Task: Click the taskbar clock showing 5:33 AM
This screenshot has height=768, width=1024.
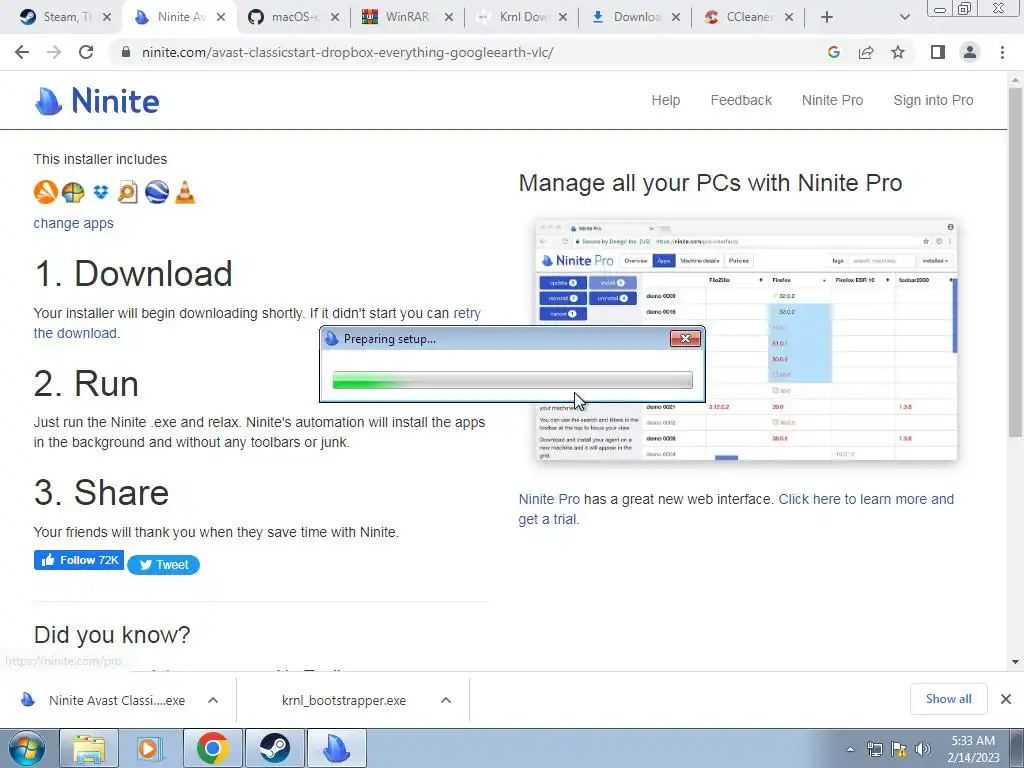Action: point(973,749)
